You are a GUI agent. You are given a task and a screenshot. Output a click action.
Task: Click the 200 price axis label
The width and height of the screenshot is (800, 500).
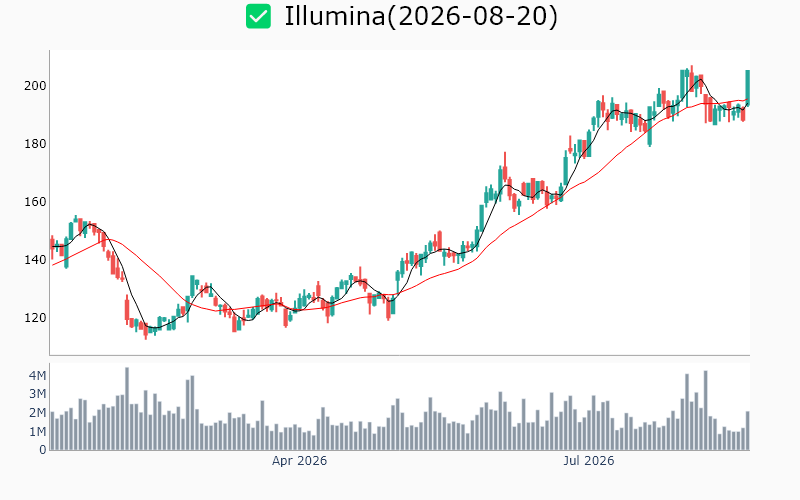(x=35, y=86)
